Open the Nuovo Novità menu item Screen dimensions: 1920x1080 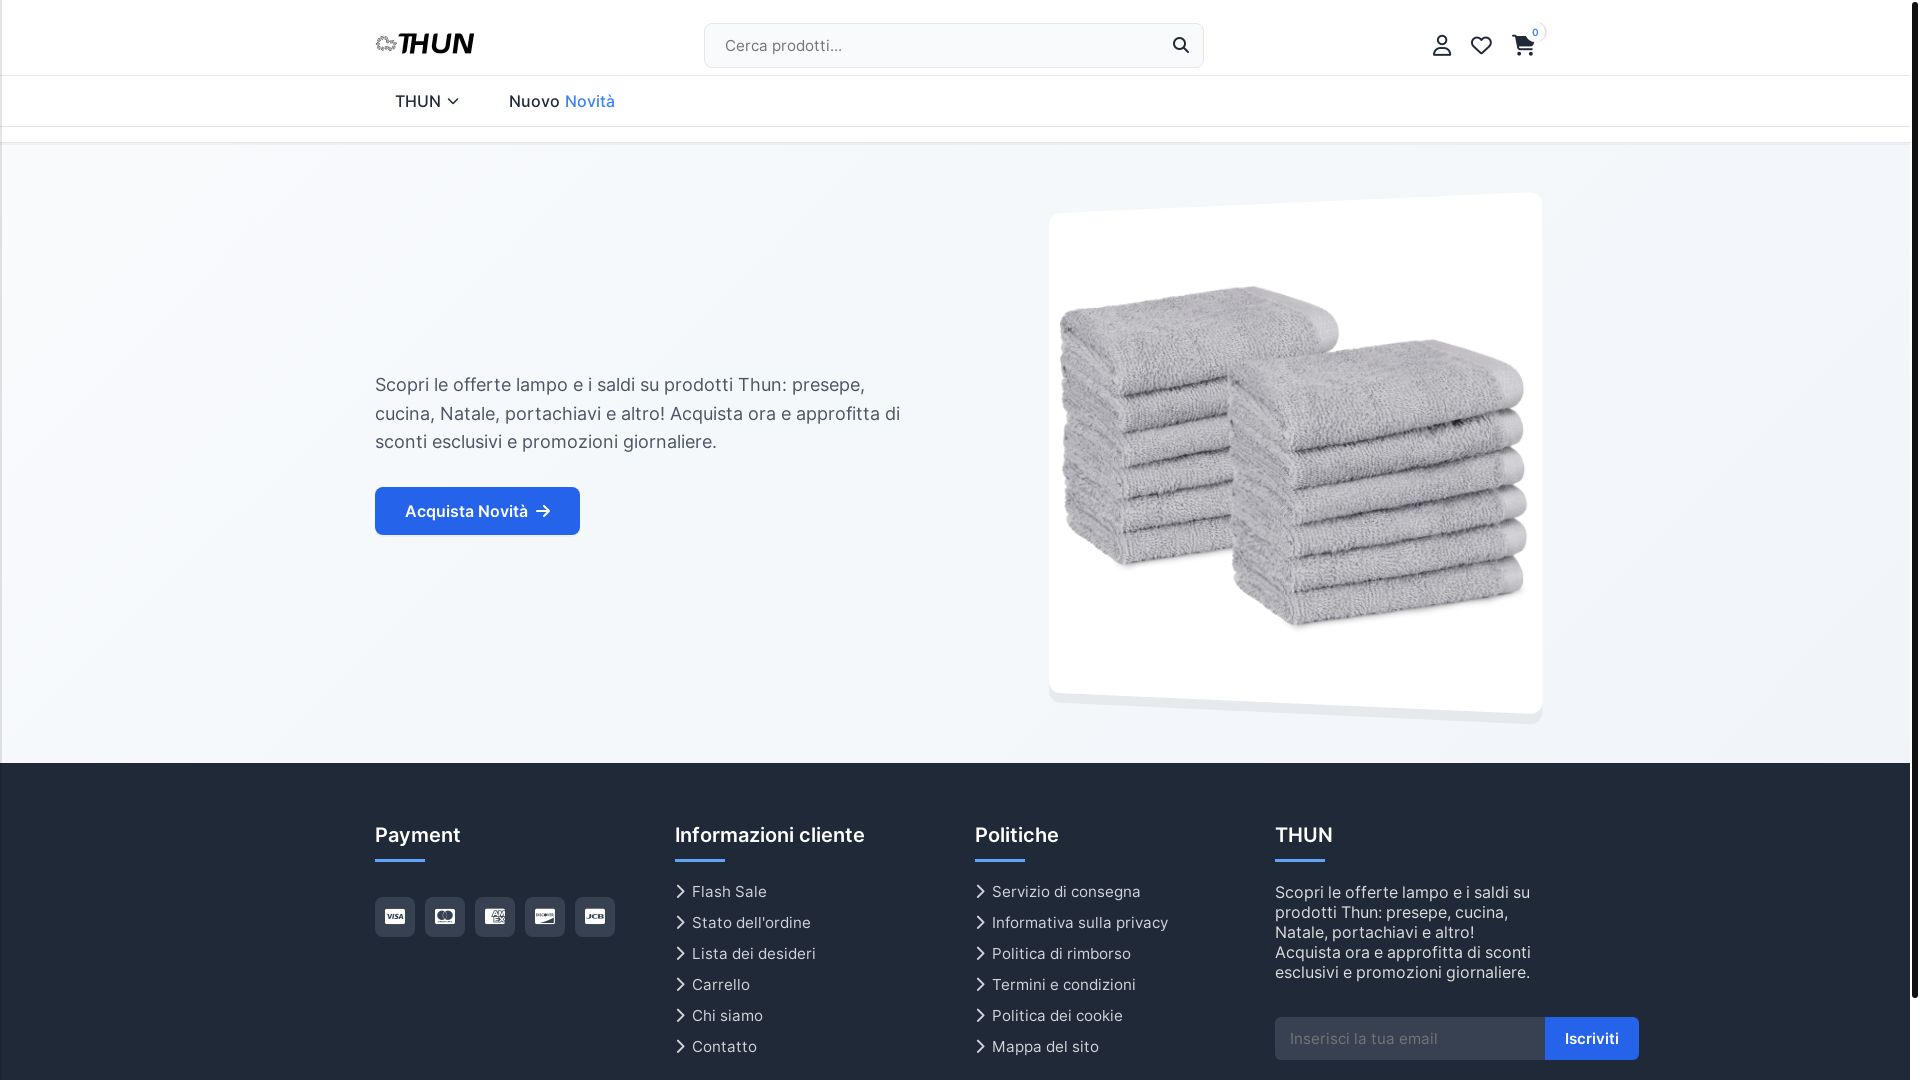(x=562, y=101)
